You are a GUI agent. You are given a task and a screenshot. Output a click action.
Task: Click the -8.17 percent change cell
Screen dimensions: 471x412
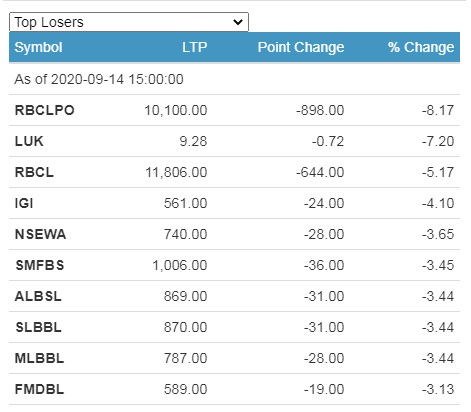point(438,110)
